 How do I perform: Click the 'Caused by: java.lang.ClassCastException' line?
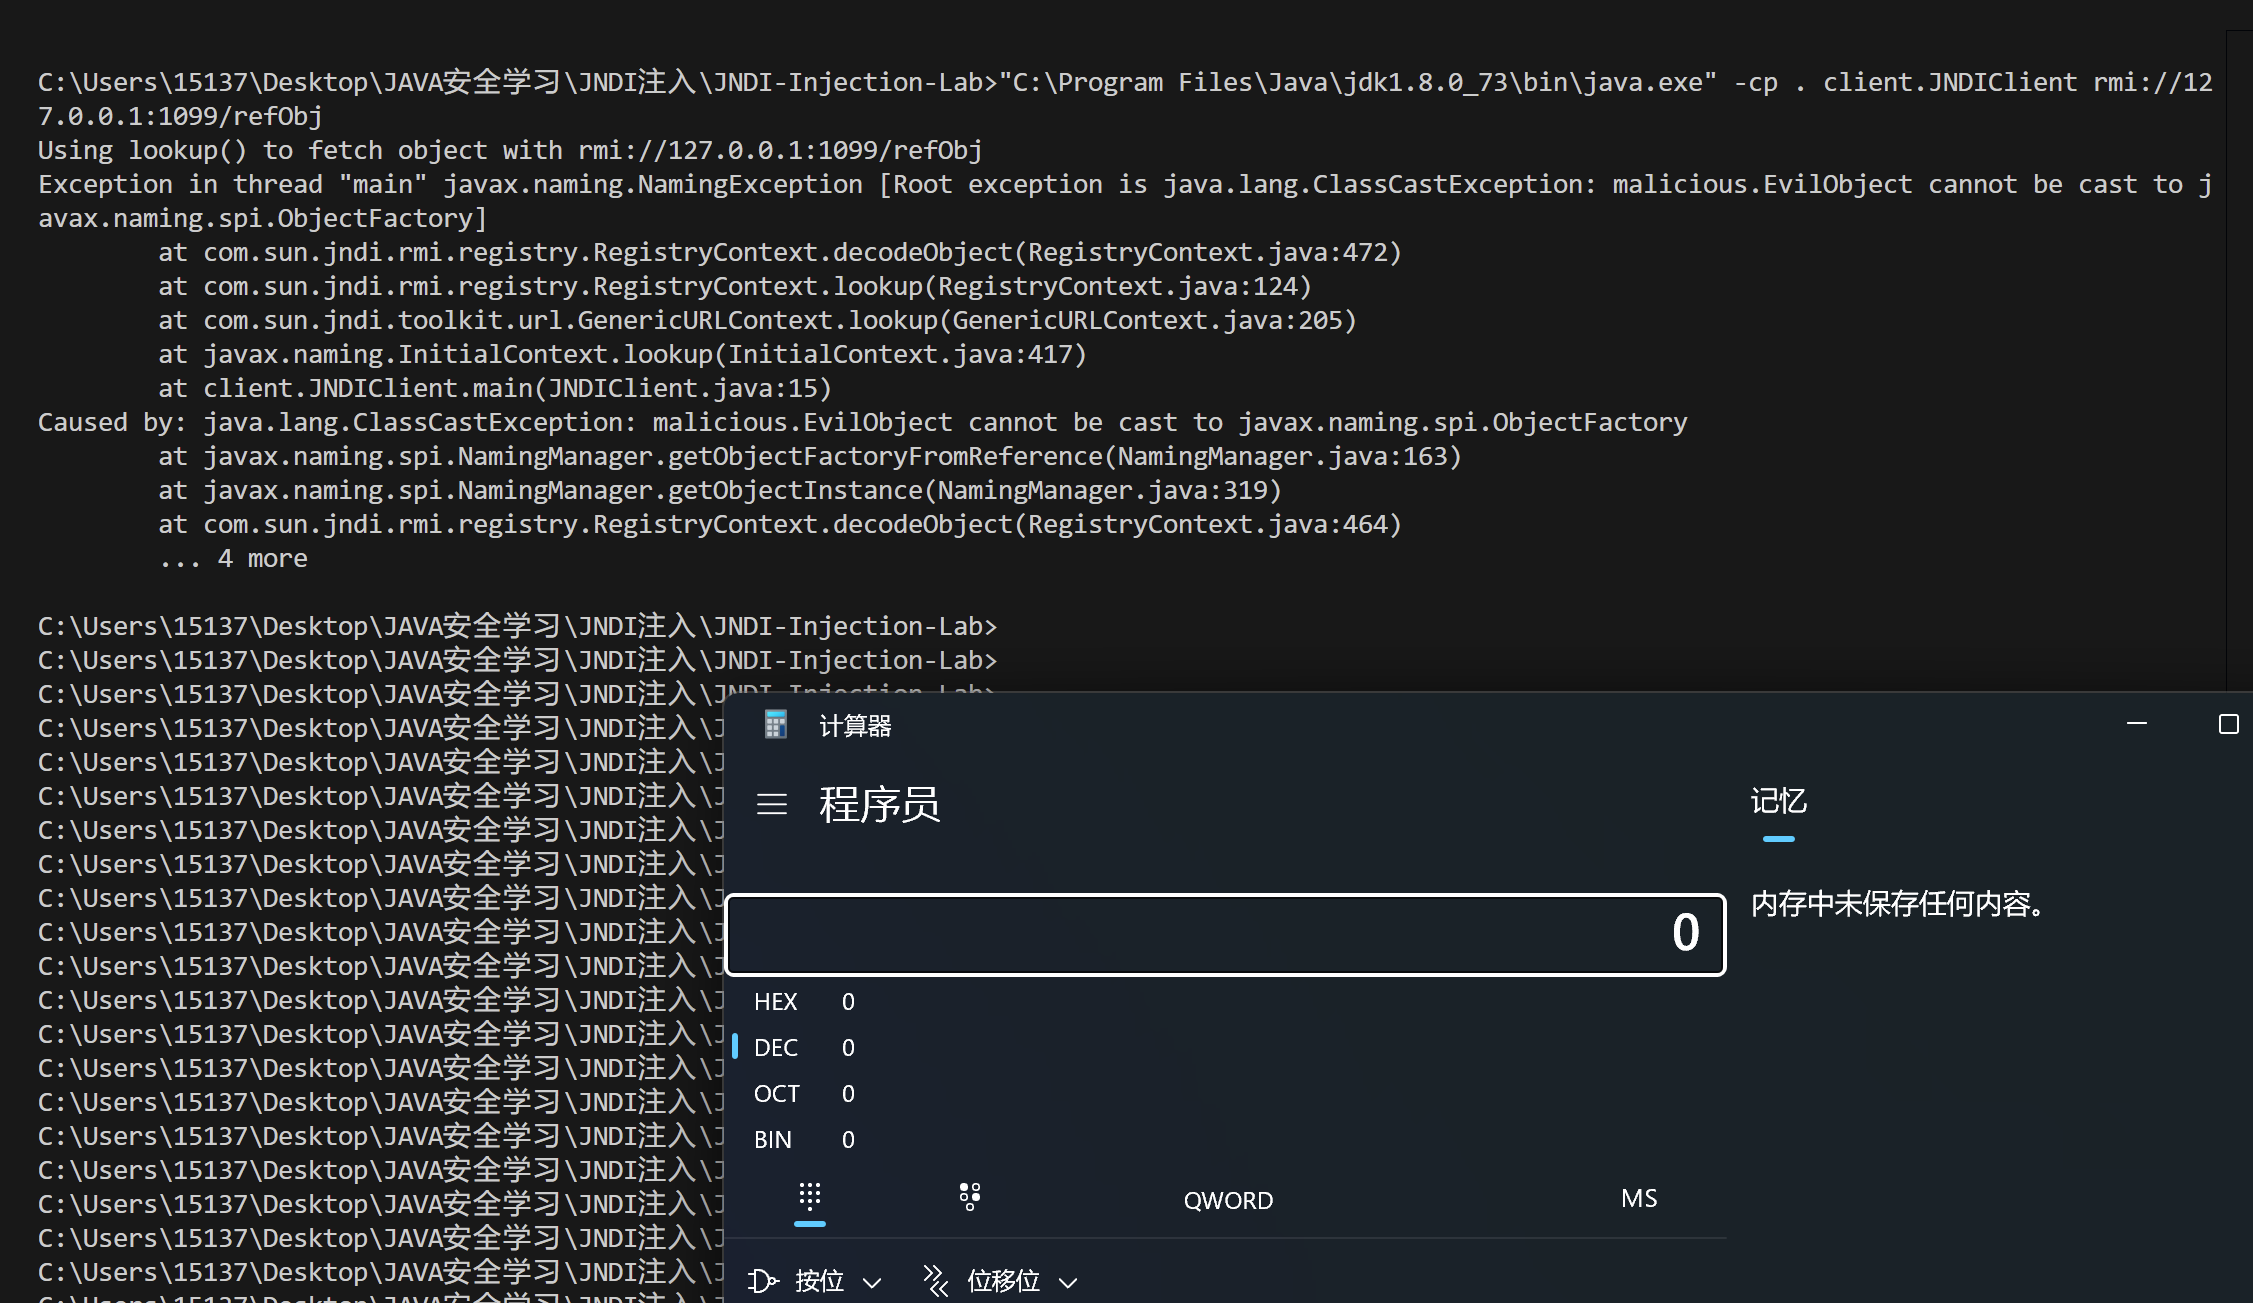coord(862,423)
